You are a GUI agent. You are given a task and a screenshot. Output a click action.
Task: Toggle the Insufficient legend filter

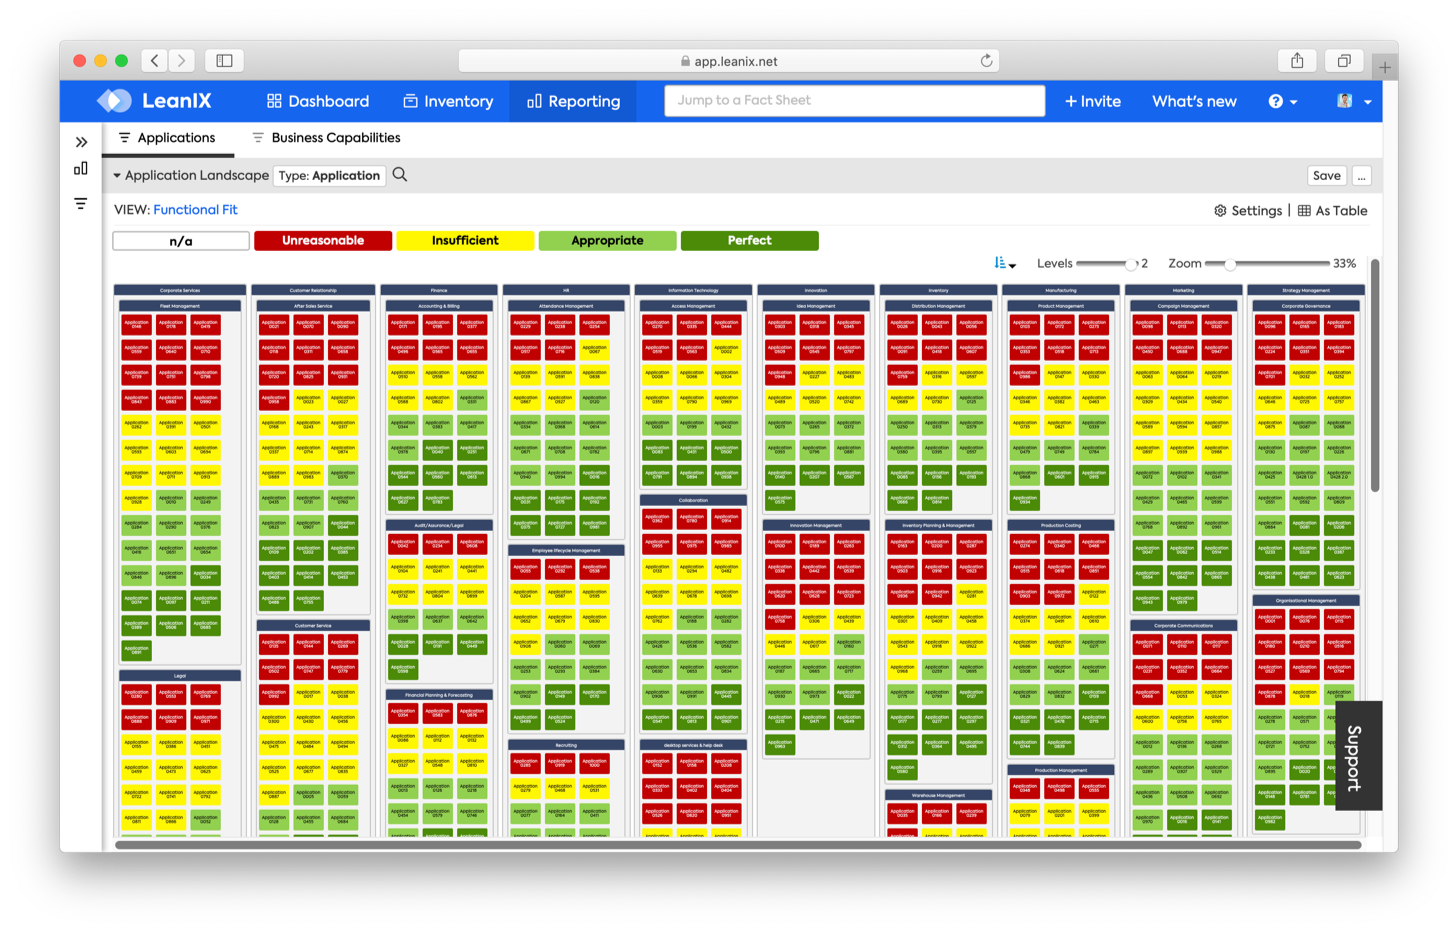coord(465,241)
